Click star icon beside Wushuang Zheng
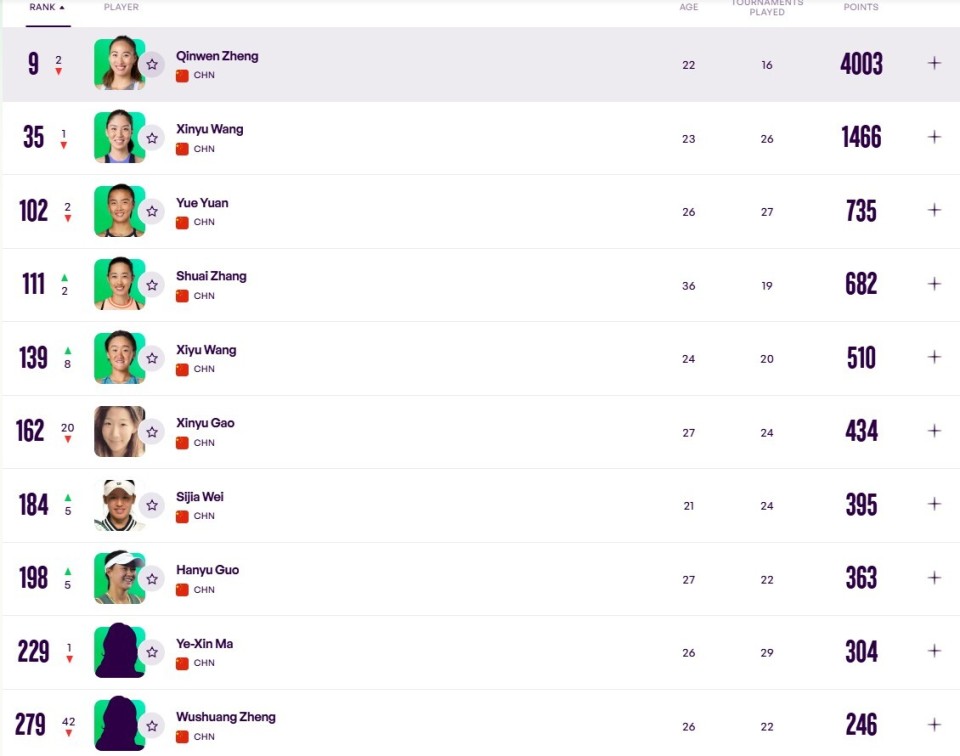Viewport: 960px width, 756px height. (152, 725)
